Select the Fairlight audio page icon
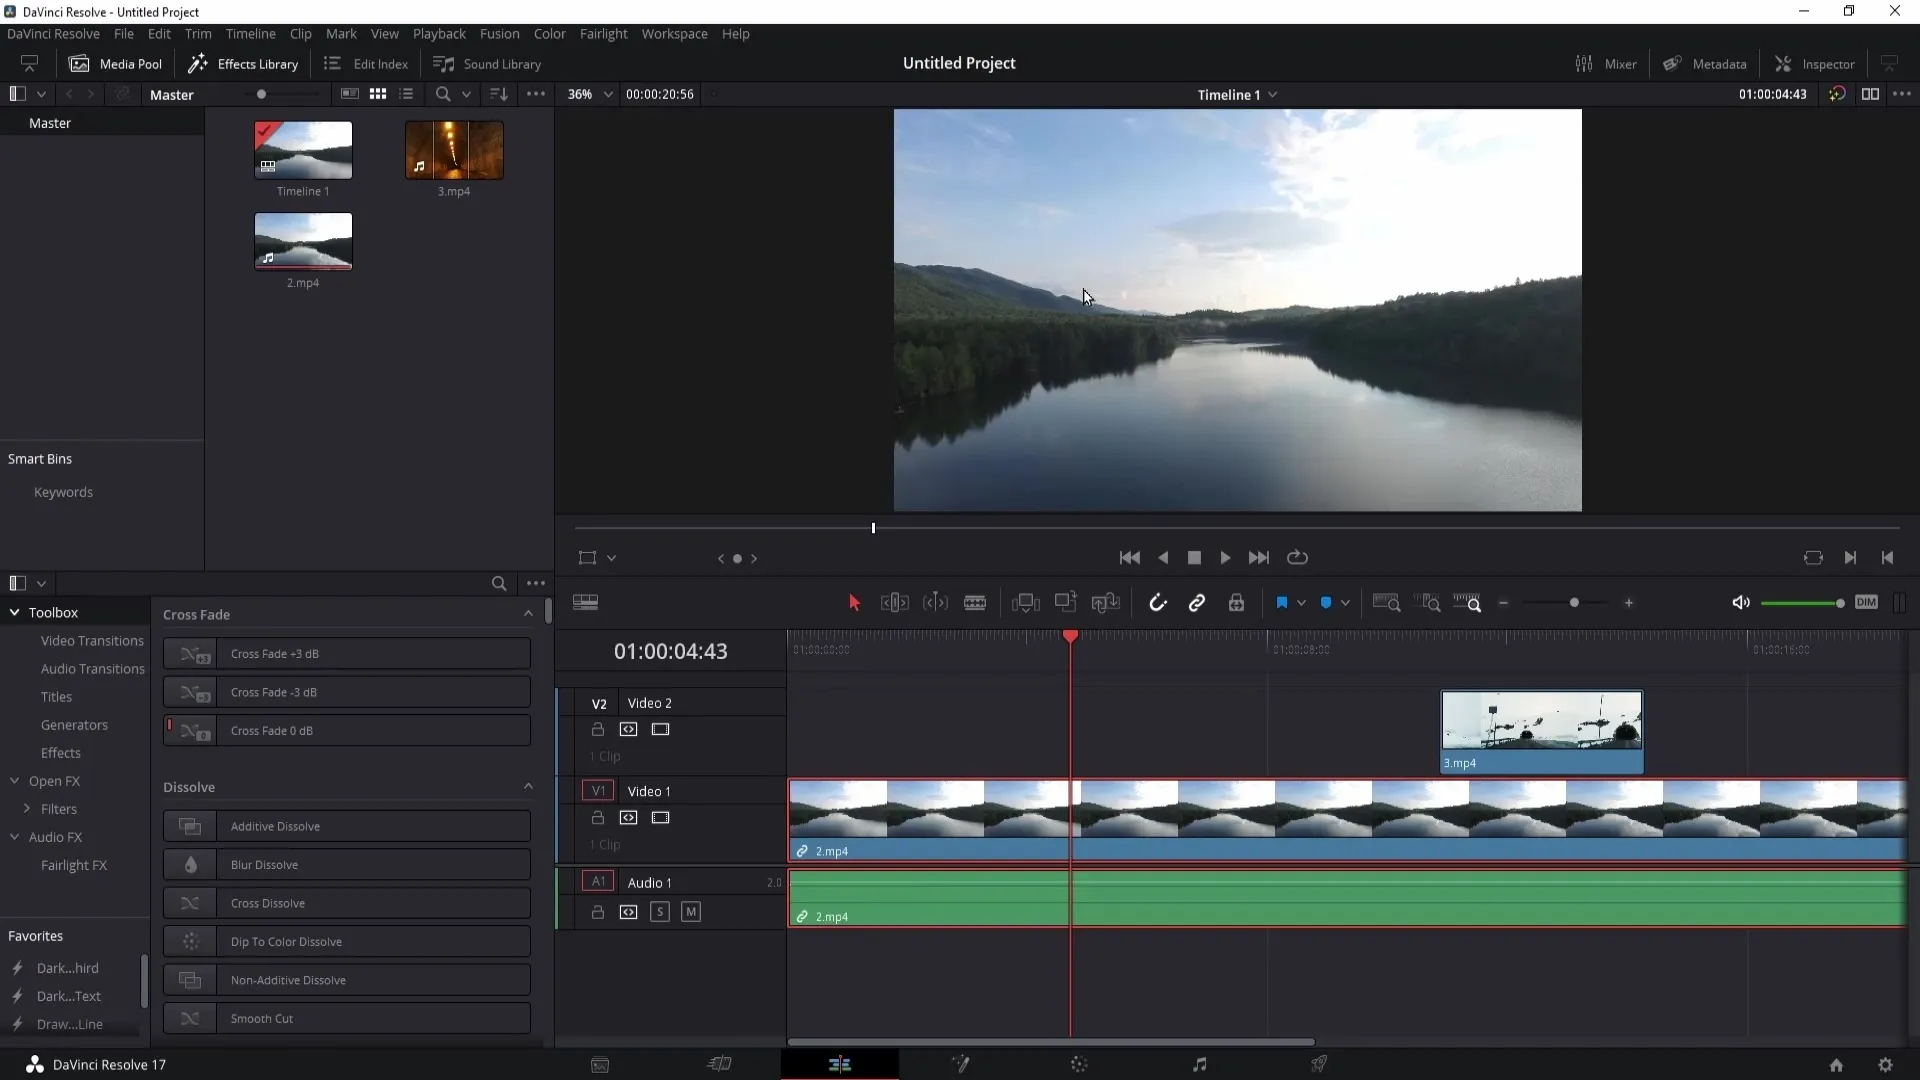Screen dimensions: 1920x1080 [x=1199, y=1064]
